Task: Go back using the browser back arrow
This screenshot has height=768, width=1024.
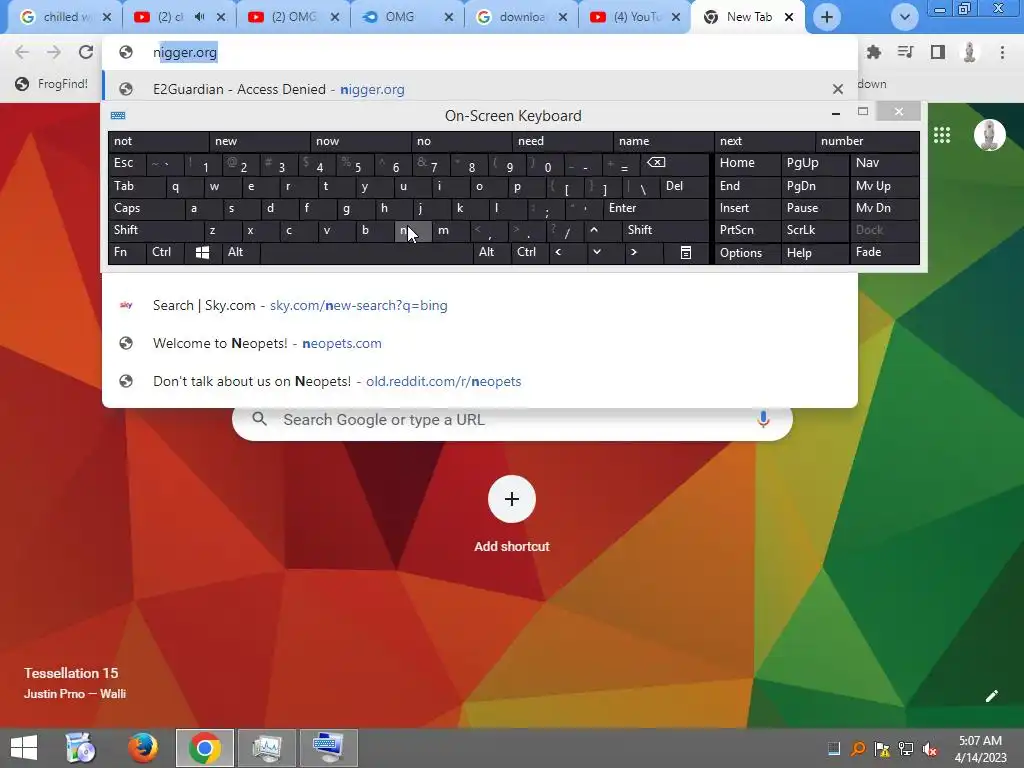Action: tap(22, 52)
